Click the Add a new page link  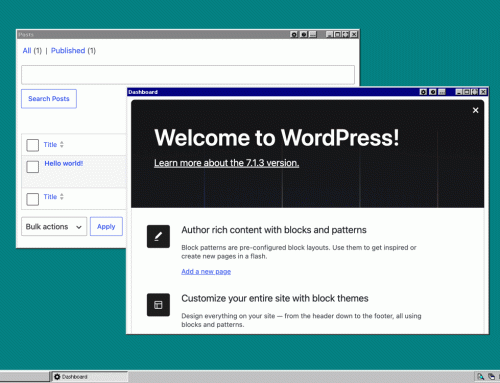tap(206, 272)
